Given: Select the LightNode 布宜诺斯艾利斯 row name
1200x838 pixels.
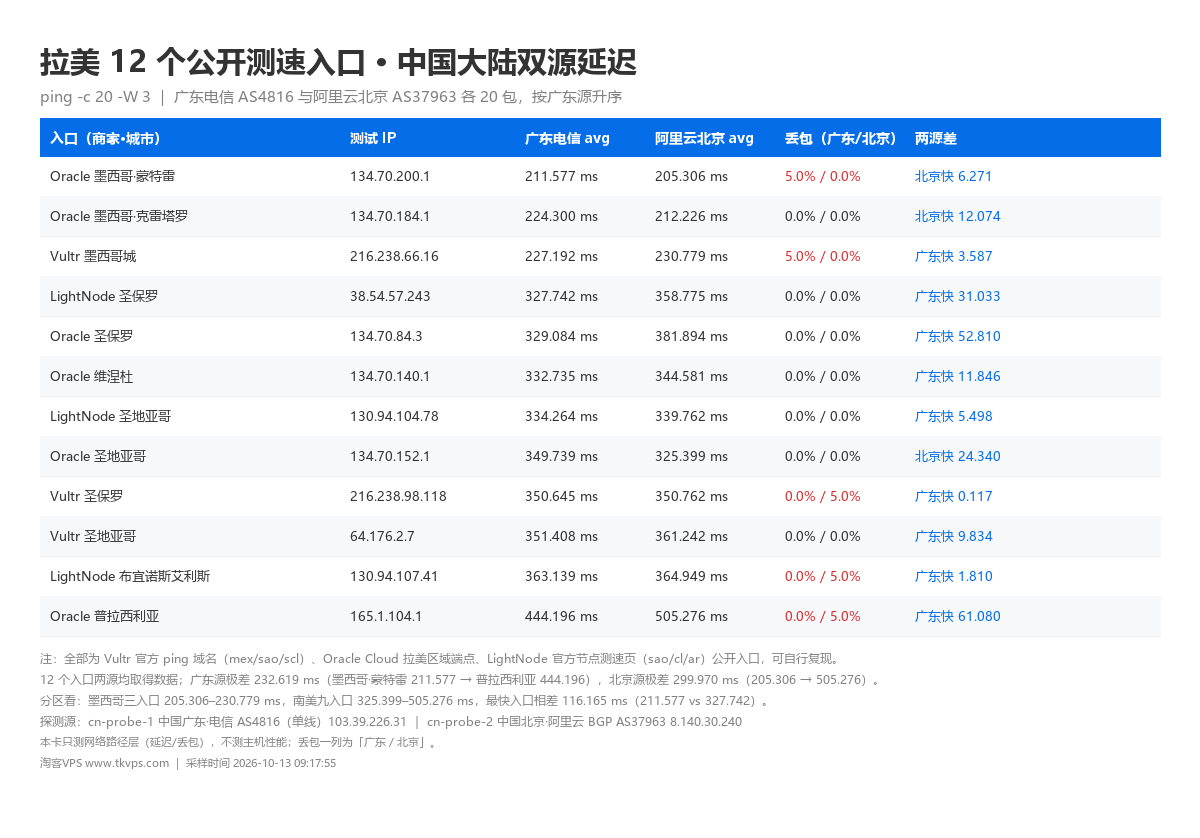Looking at the screenshot, I should [x=130, y=576].
